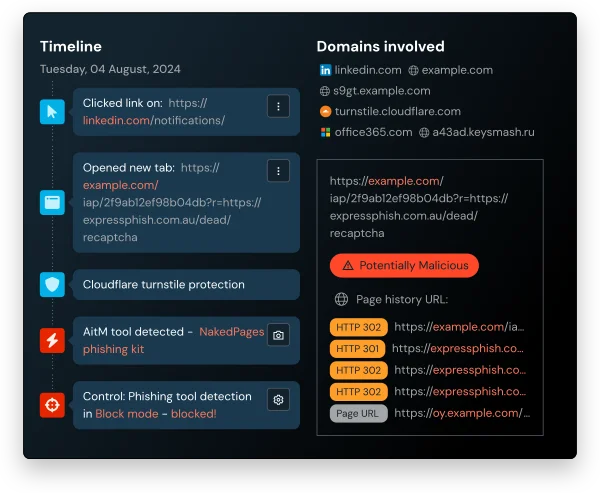Click the lightning bolt icon for AitM tool detected

[x=52, y=340]
